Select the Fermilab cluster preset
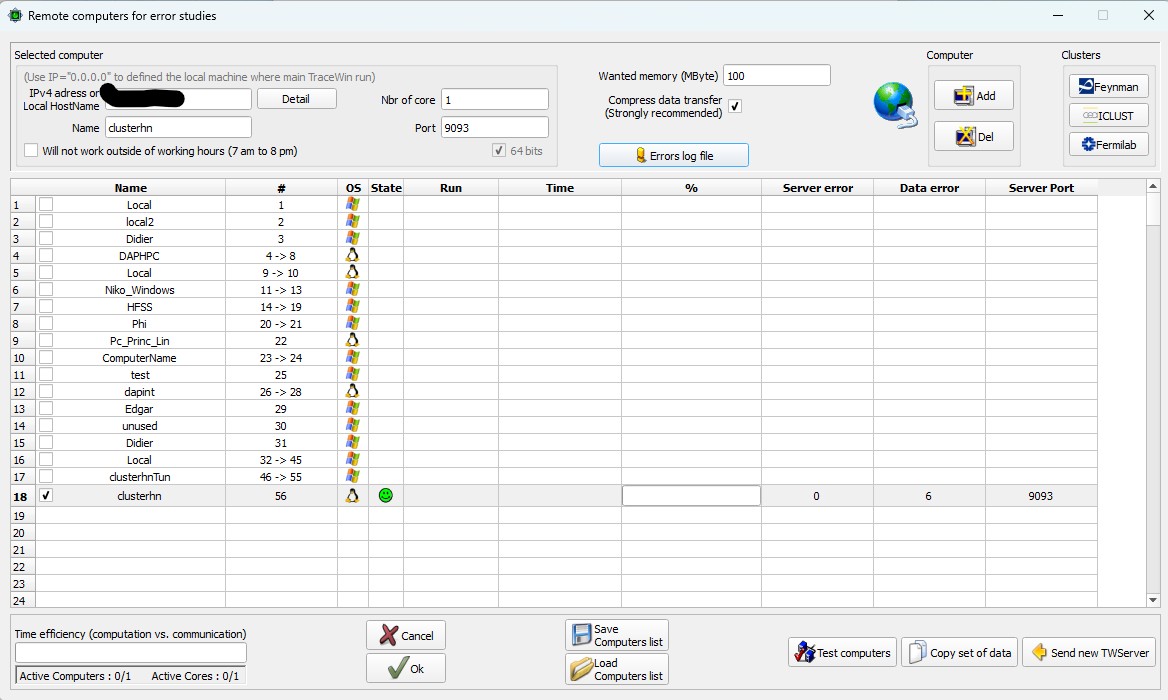This screenshot has height=700, width=1168. pyautogui.click(x=1108, y=144)
